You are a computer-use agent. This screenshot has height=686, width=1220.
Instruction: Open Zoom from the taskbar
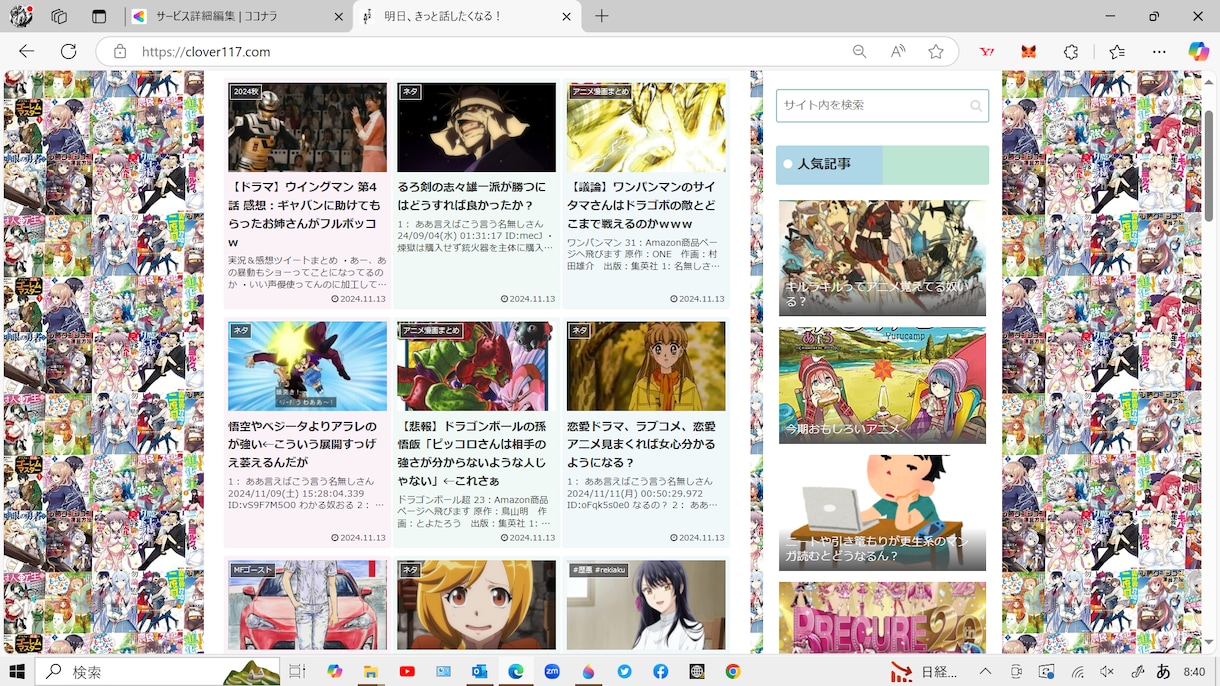(552, 671)
